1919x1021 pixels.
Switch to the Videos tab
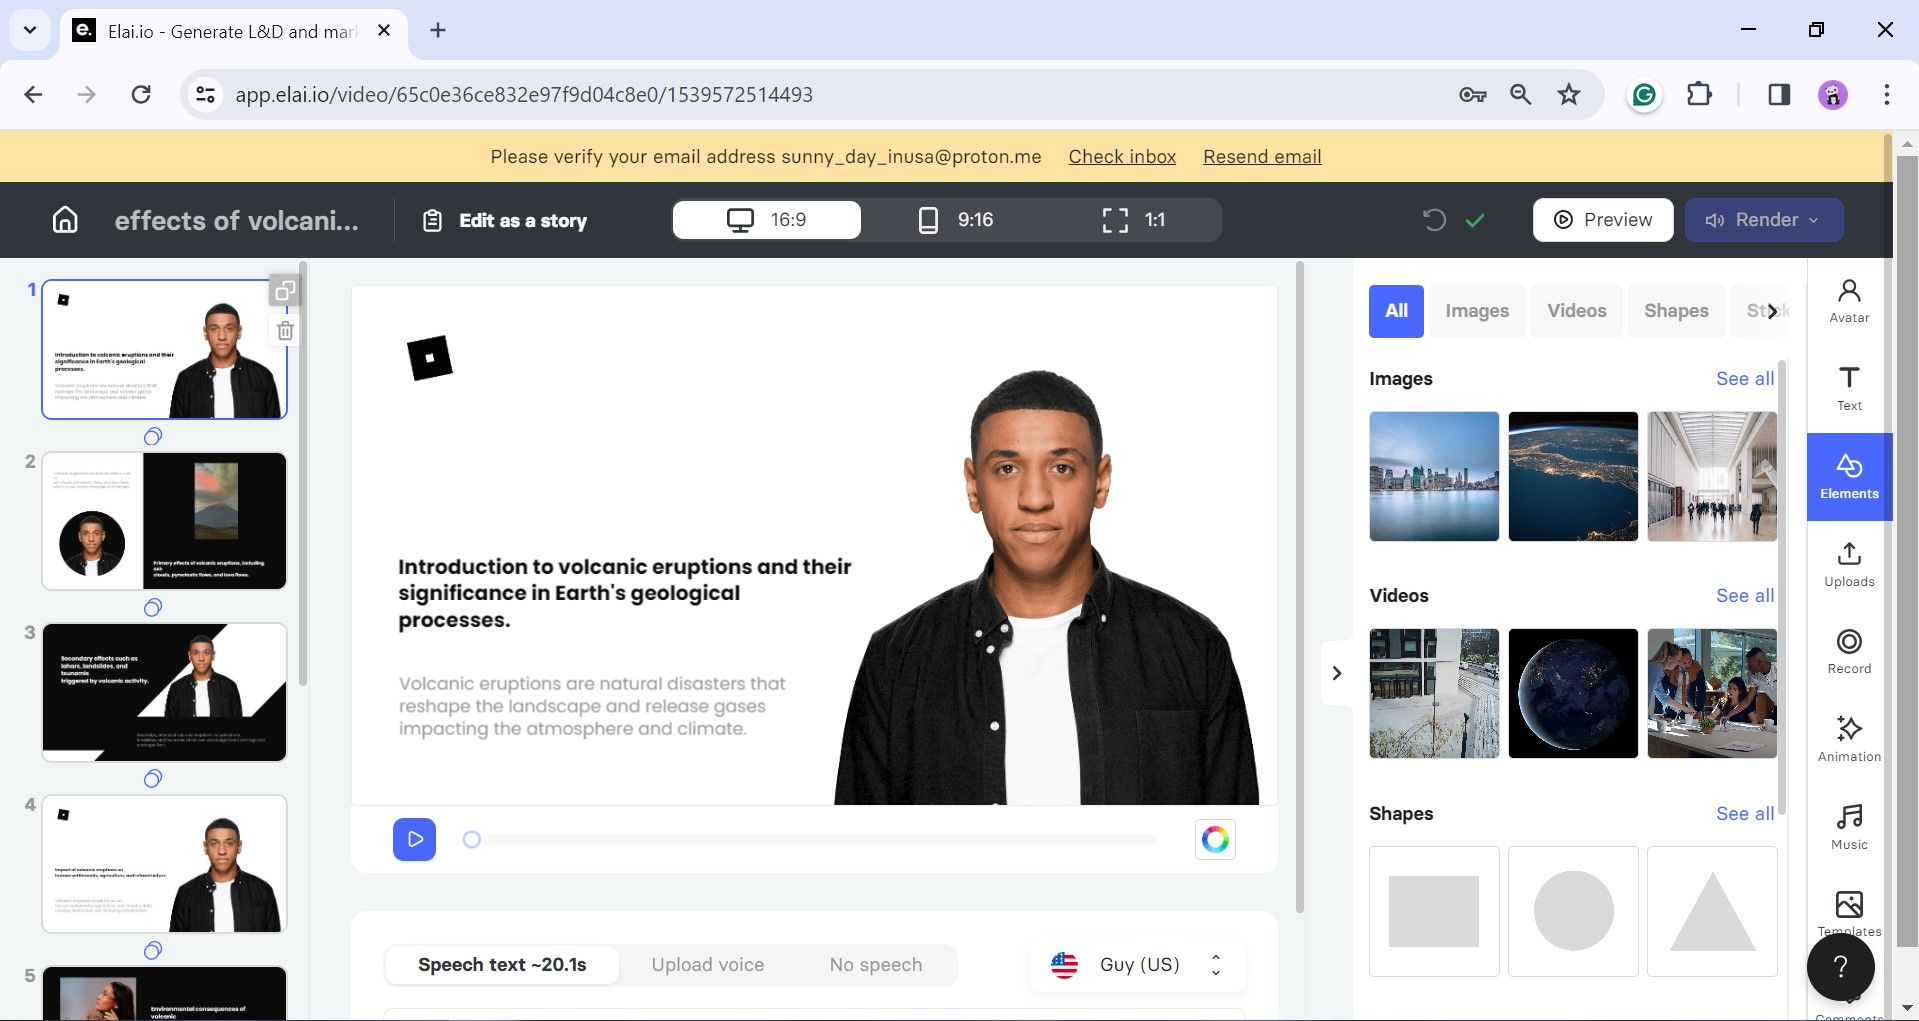(x=1577, y=311)
